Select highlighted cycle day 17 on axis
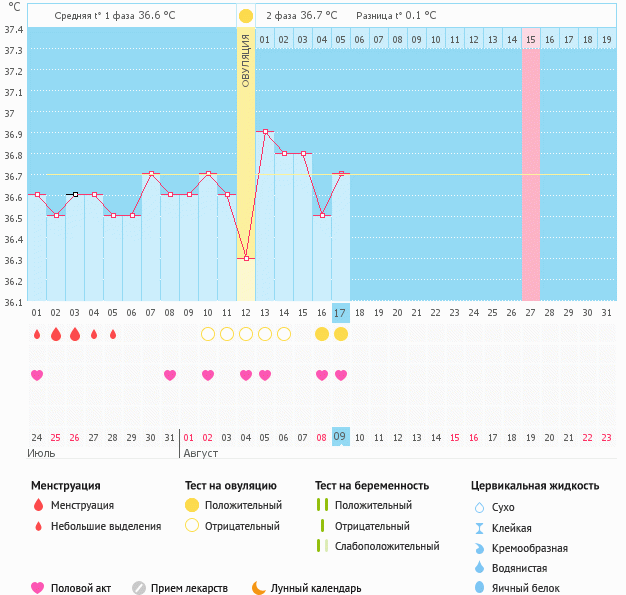 (x=341, y=312)
